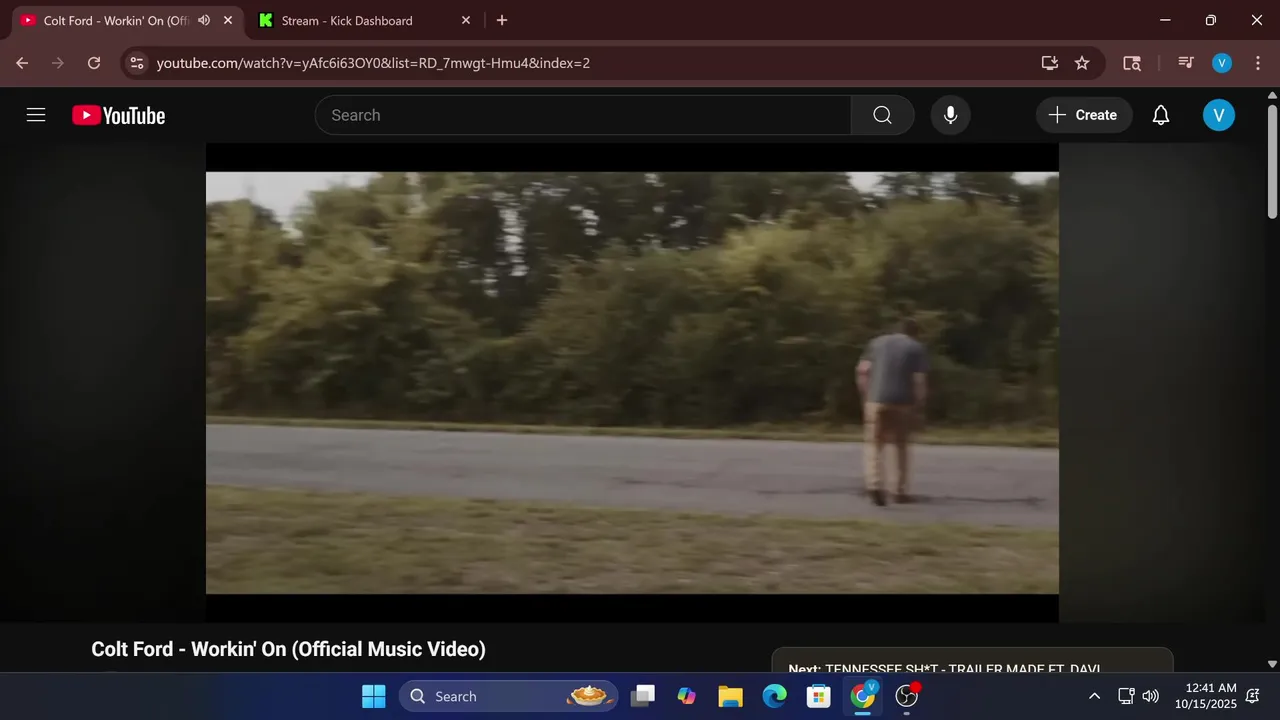This screenshot has width=1280, height=720.
Task: Open Microsoft Store from taskbar
Action: click(819, 696)
